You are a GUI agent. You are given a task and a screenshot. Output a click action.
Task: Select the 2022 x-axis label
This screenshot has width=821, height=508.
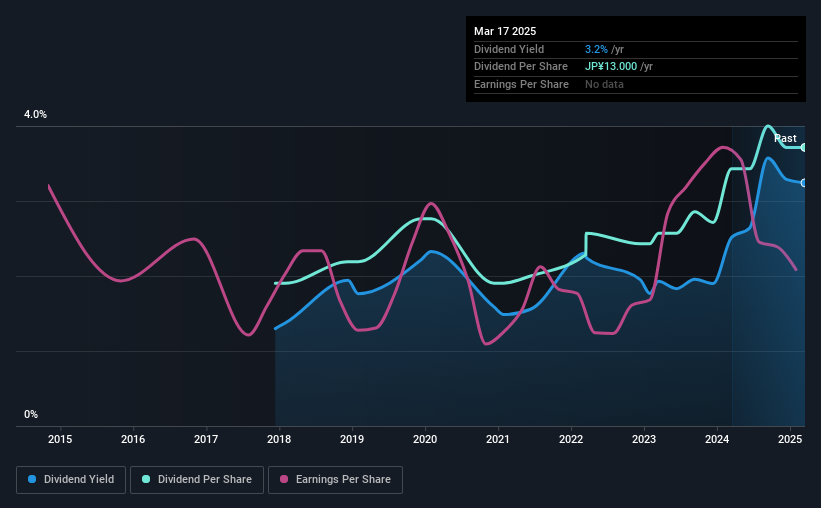[x=571, y=439]
